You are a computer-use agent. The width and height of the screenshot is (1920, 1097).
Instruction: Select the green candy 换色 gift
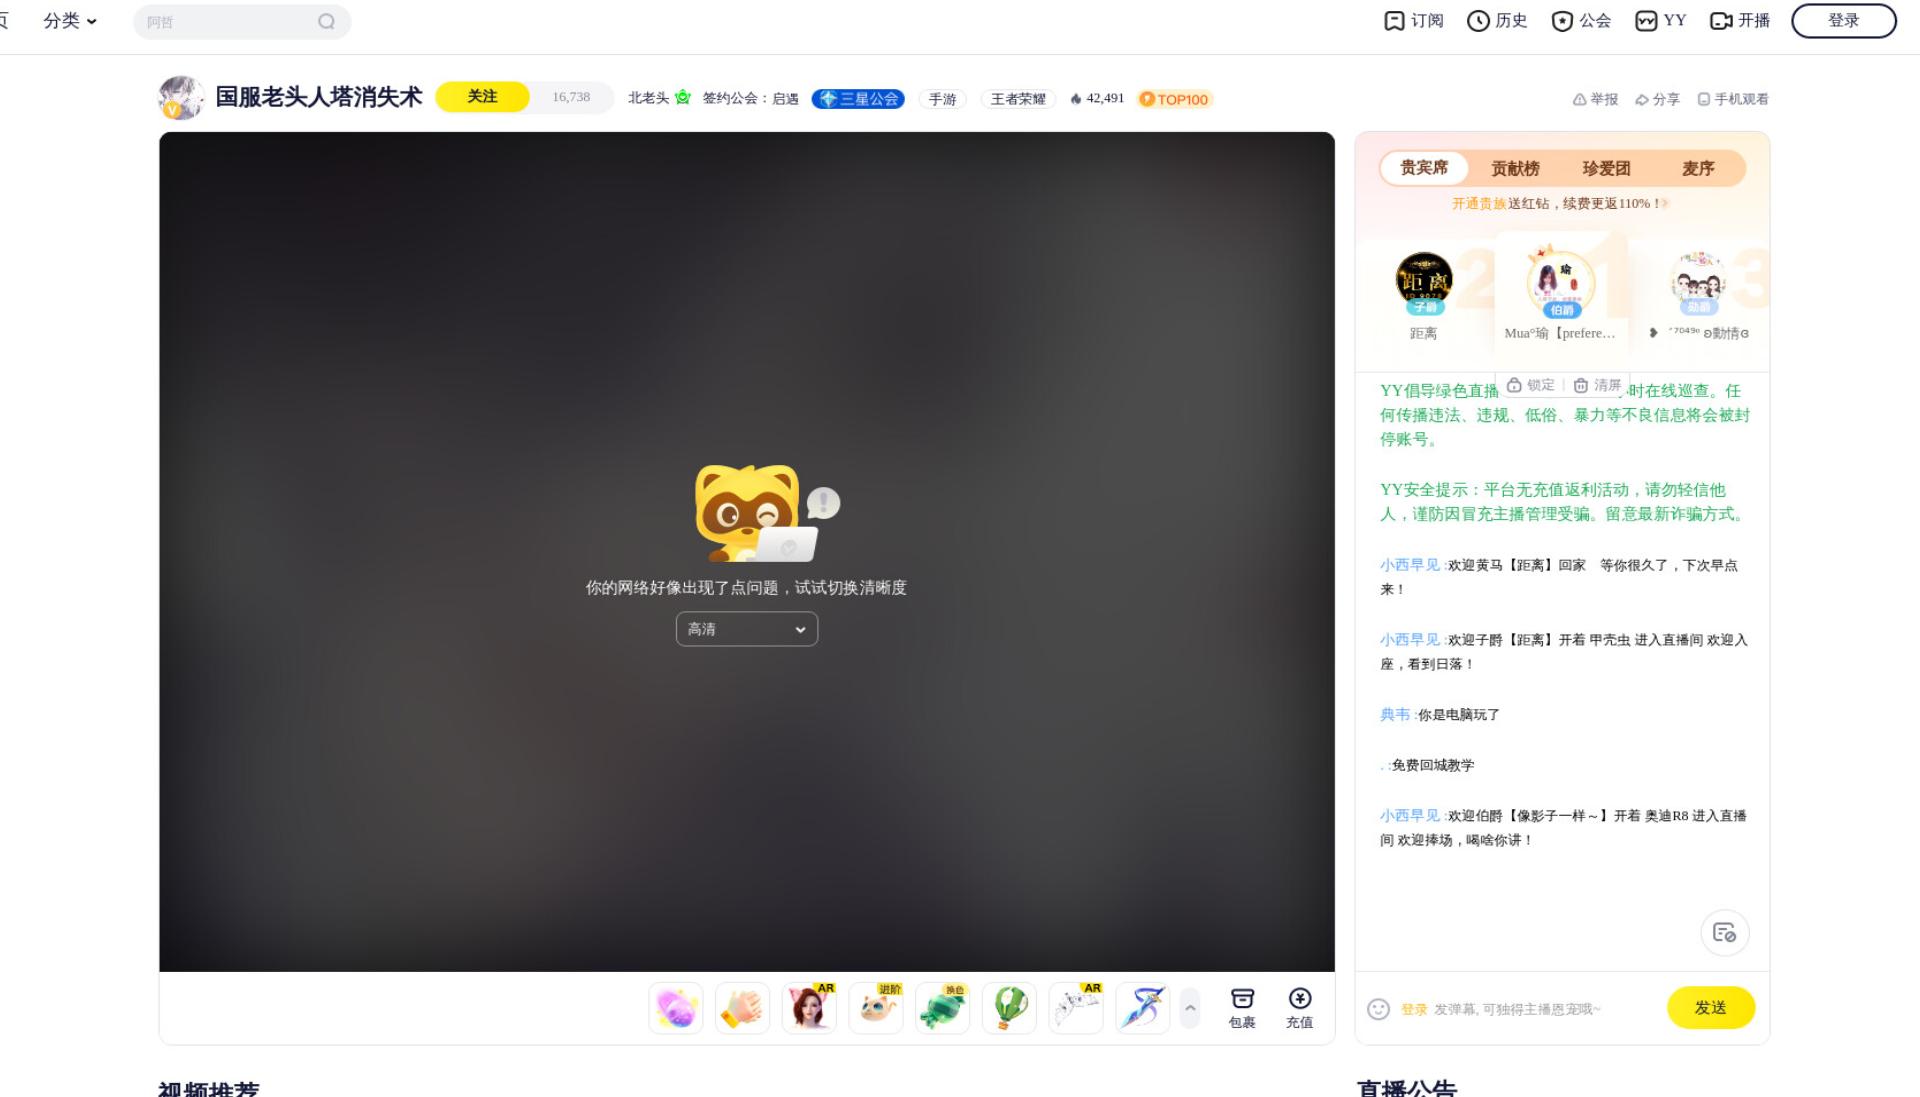tap(943, 1008)
